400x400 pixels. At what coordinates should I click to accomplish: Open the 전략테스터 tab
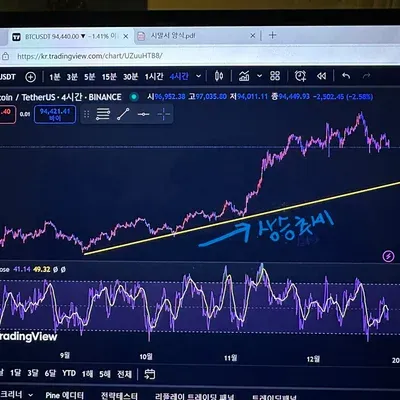tap(119, 396)
